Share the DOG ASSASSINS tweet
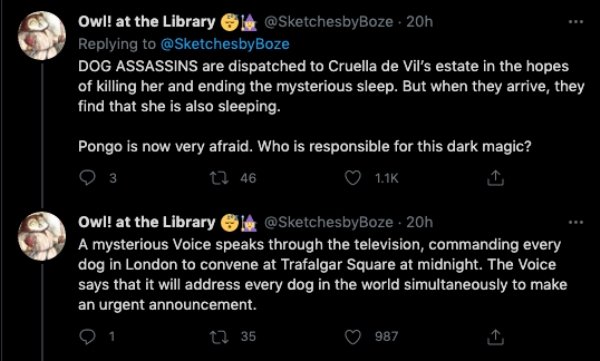The height and width of the screenshot is (361, 600). coord(495,178)
